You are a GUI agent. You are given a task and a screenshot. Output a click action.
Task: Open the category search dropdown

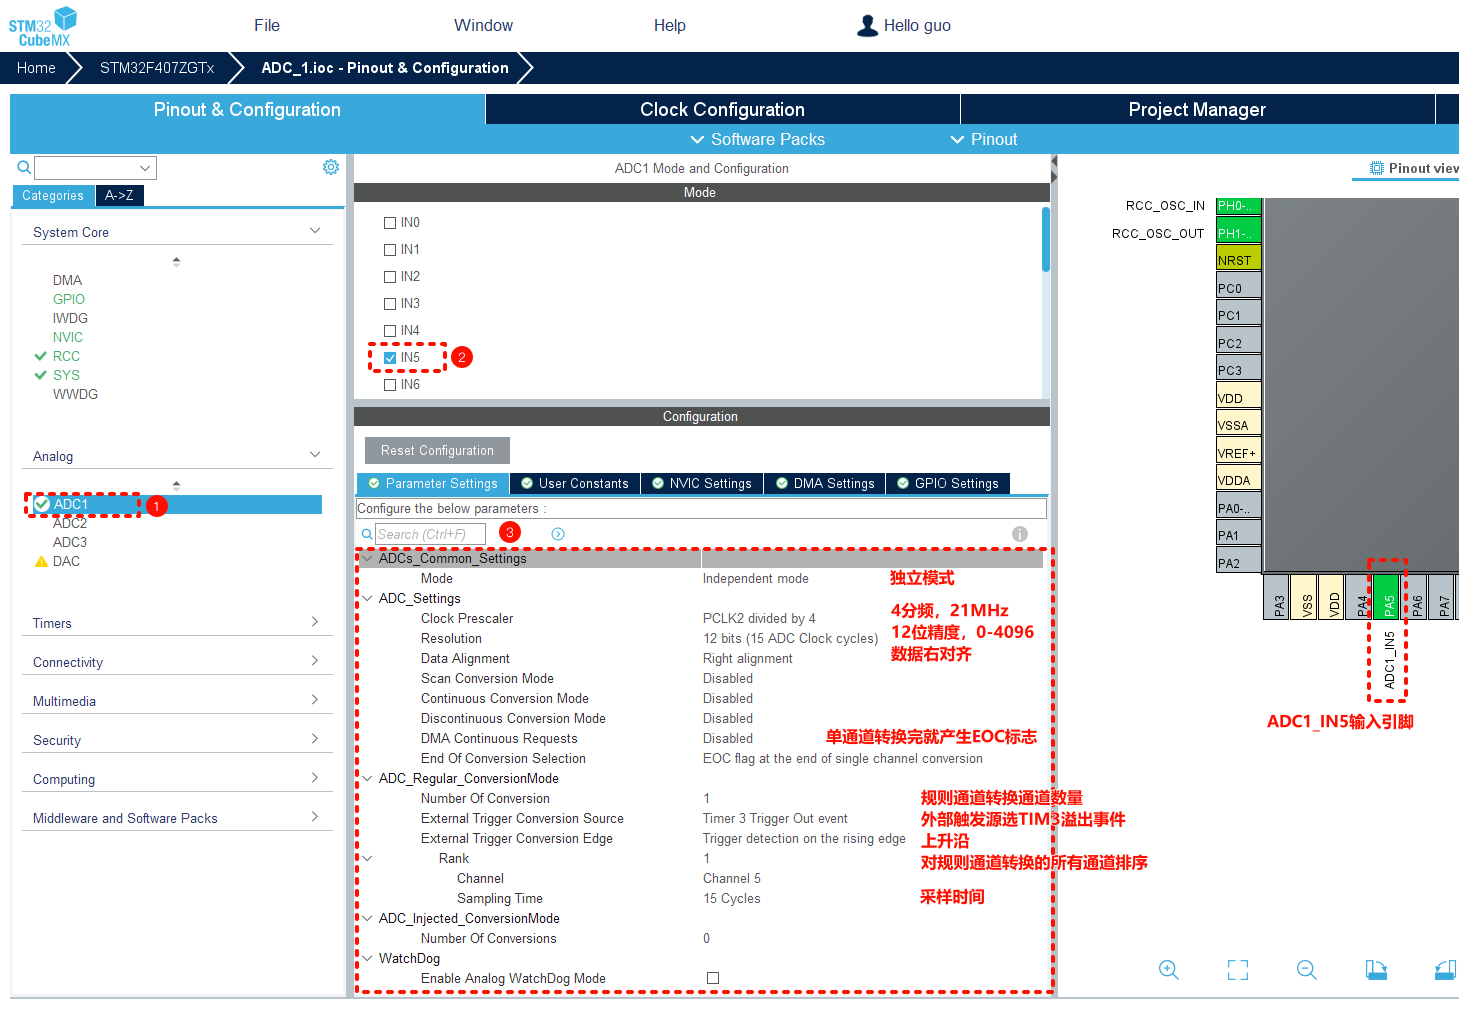coord(145,168)
